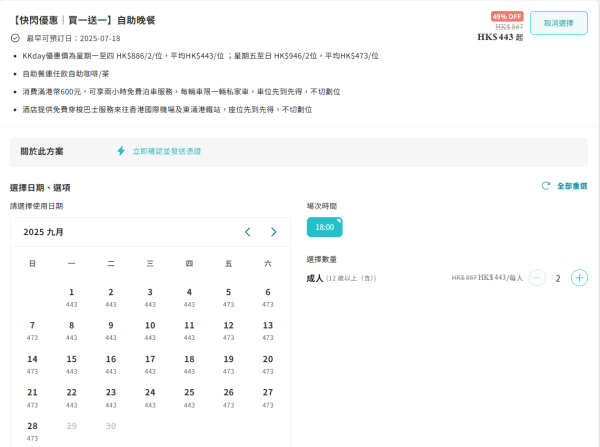Pick September 19 date
Image resolution: width=600 pixels, height=447 pixels.
click(228, 364)
